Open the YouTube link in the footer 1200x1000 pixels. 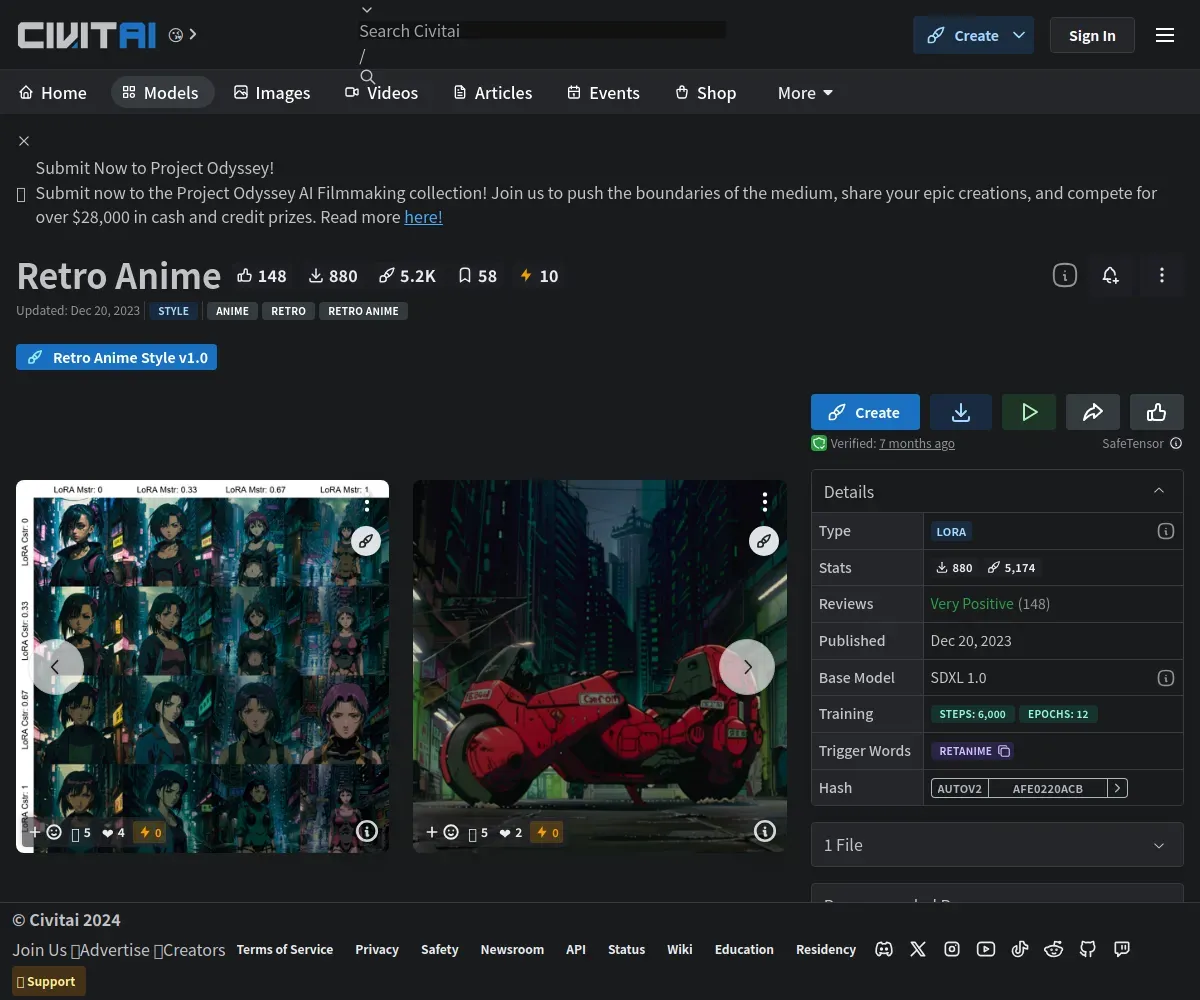(986, 949)
